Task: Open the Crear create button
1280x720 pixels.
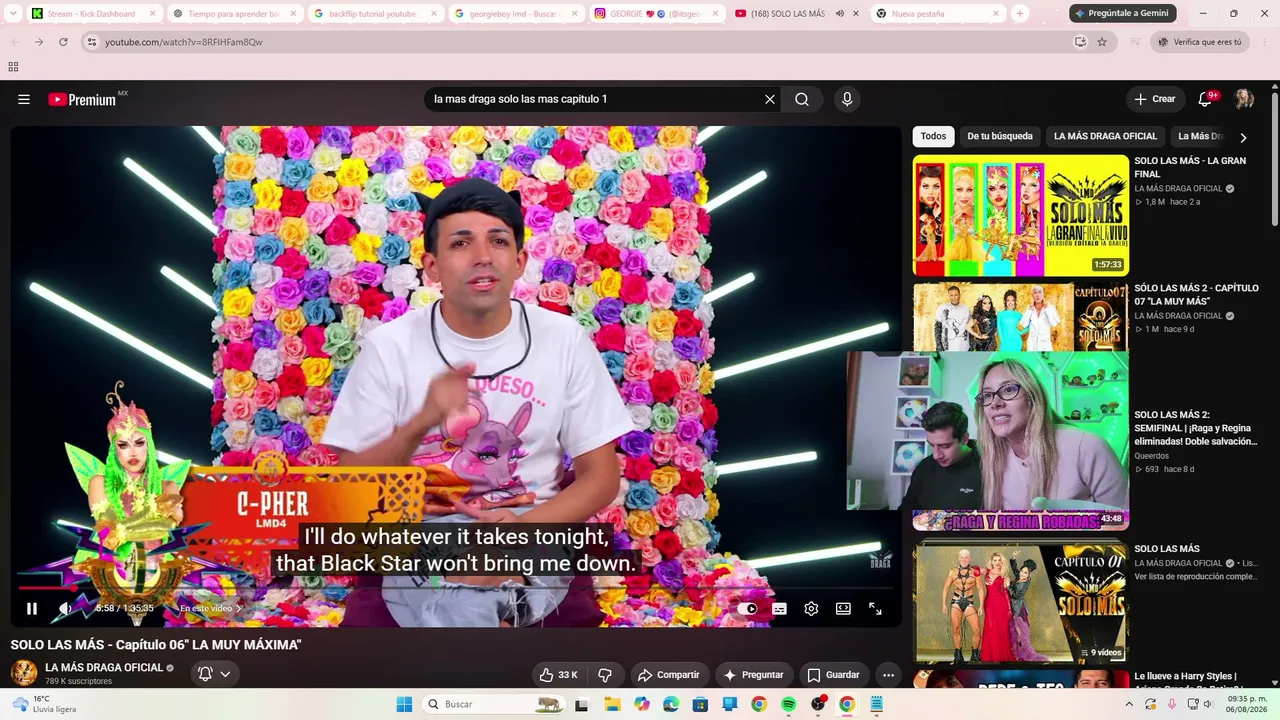Action: point(1155,99)
